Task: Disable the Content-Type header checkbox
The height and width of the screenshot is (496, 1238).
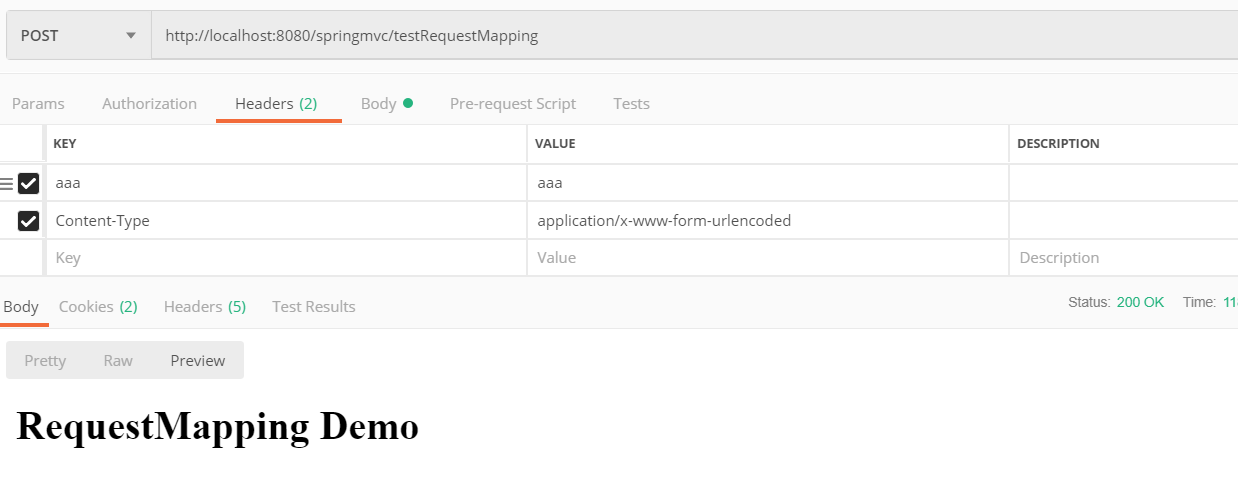Action: [28, 221]
